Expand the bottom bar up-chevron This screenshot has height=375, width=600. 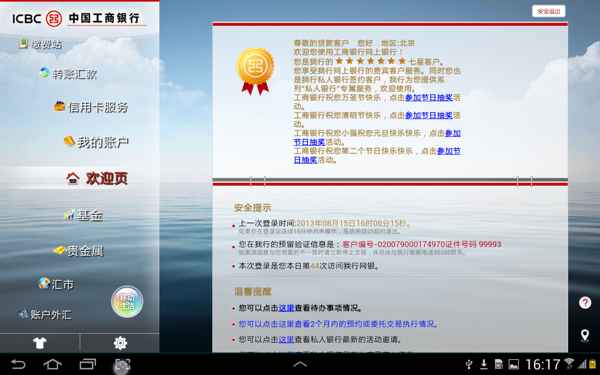coord(300,364)
